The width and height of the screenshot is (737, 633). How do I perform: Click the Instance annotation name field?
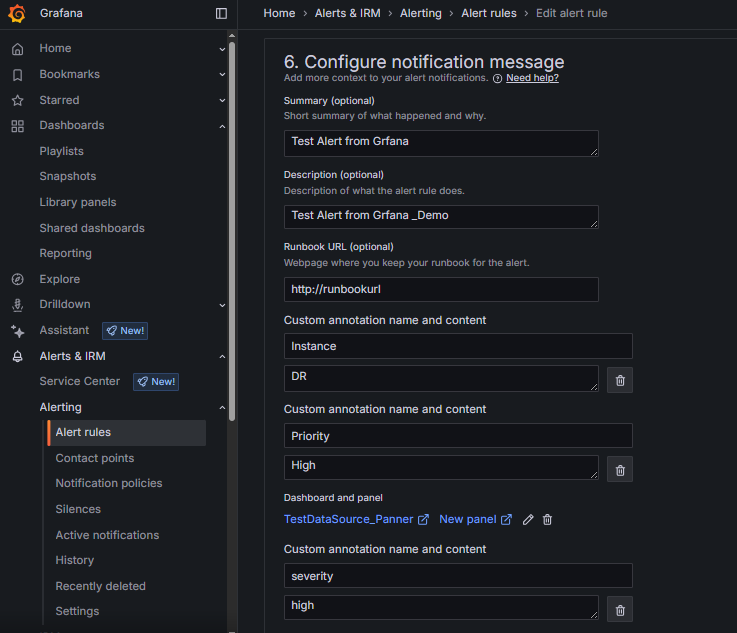pyautogui.click(x=458, y=346)
